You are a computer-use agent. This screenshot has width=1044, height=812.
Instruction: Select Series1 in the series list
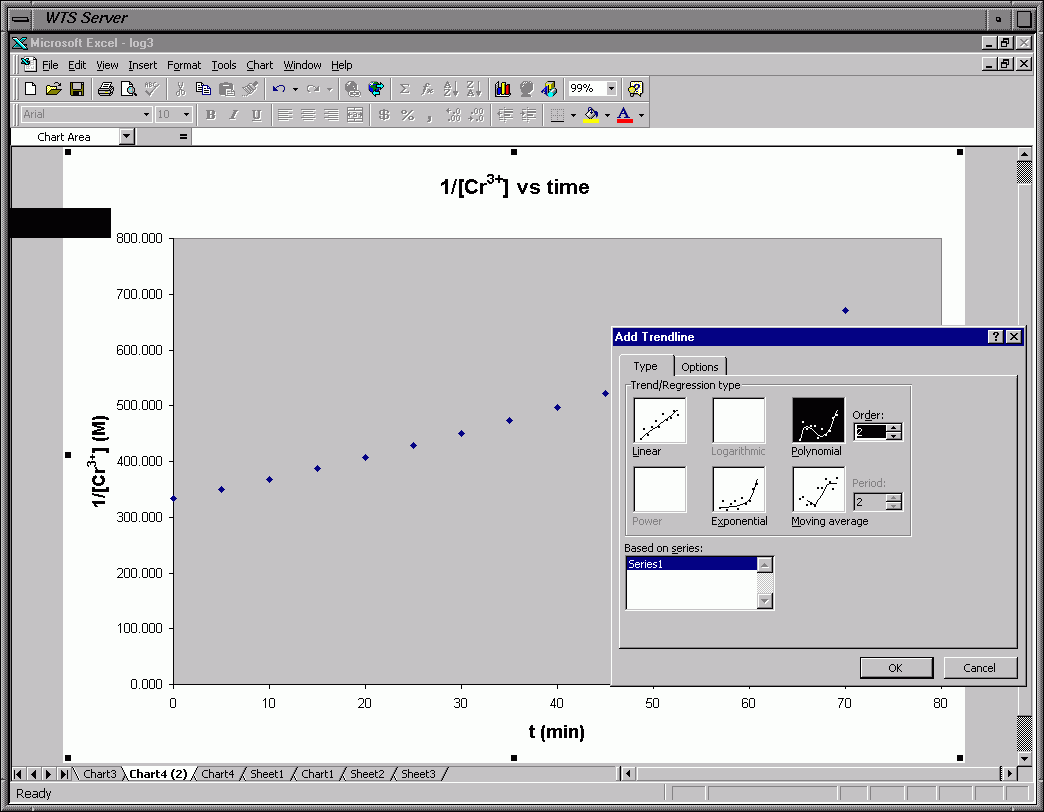point(690,564)
